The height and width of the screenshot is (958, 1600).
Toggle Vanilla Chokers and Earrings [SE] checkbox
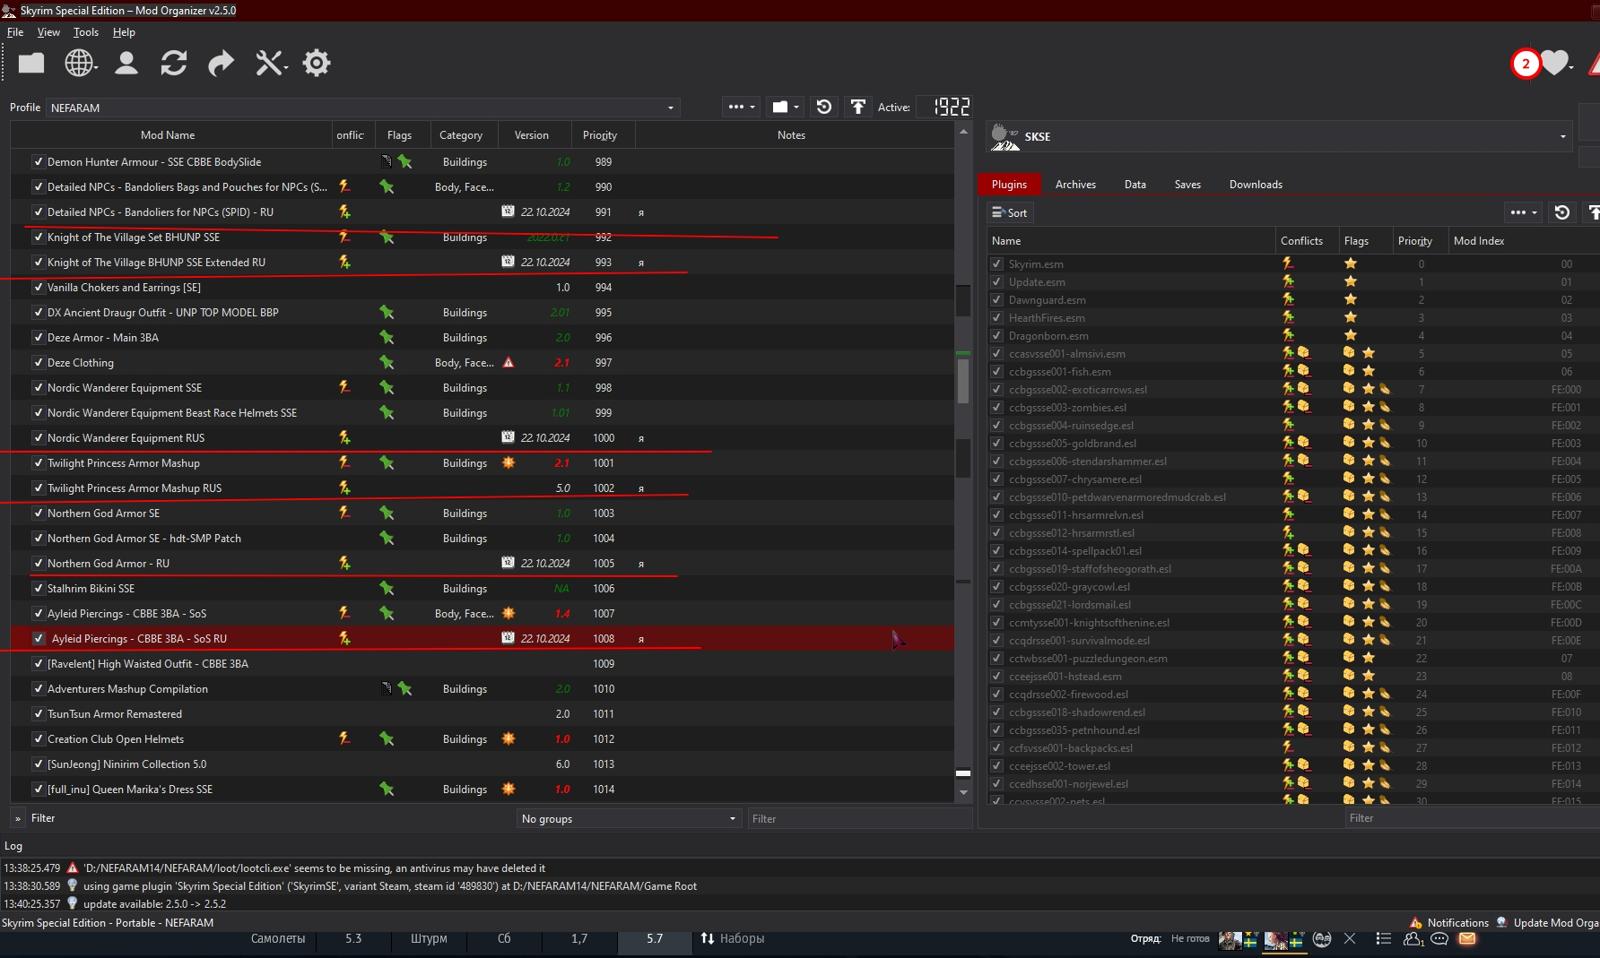[x=38, y=287]
